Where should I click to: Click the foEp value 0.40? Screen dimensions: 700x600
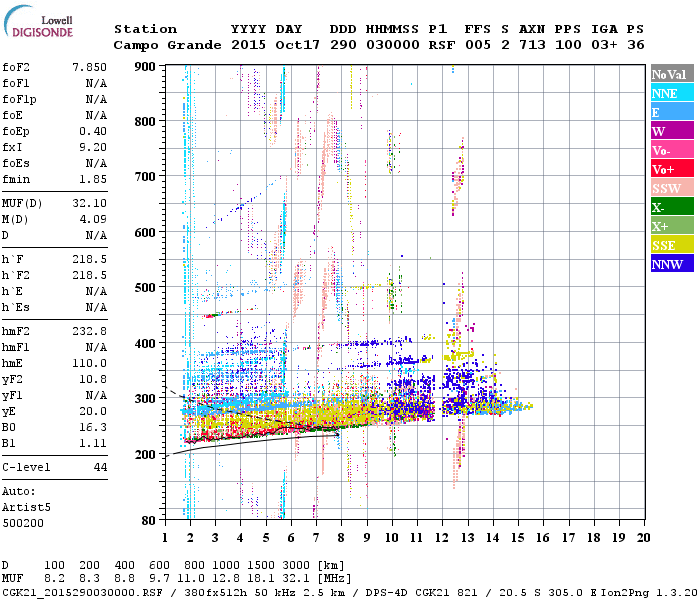pyautogui.click(x=93, y=131)
